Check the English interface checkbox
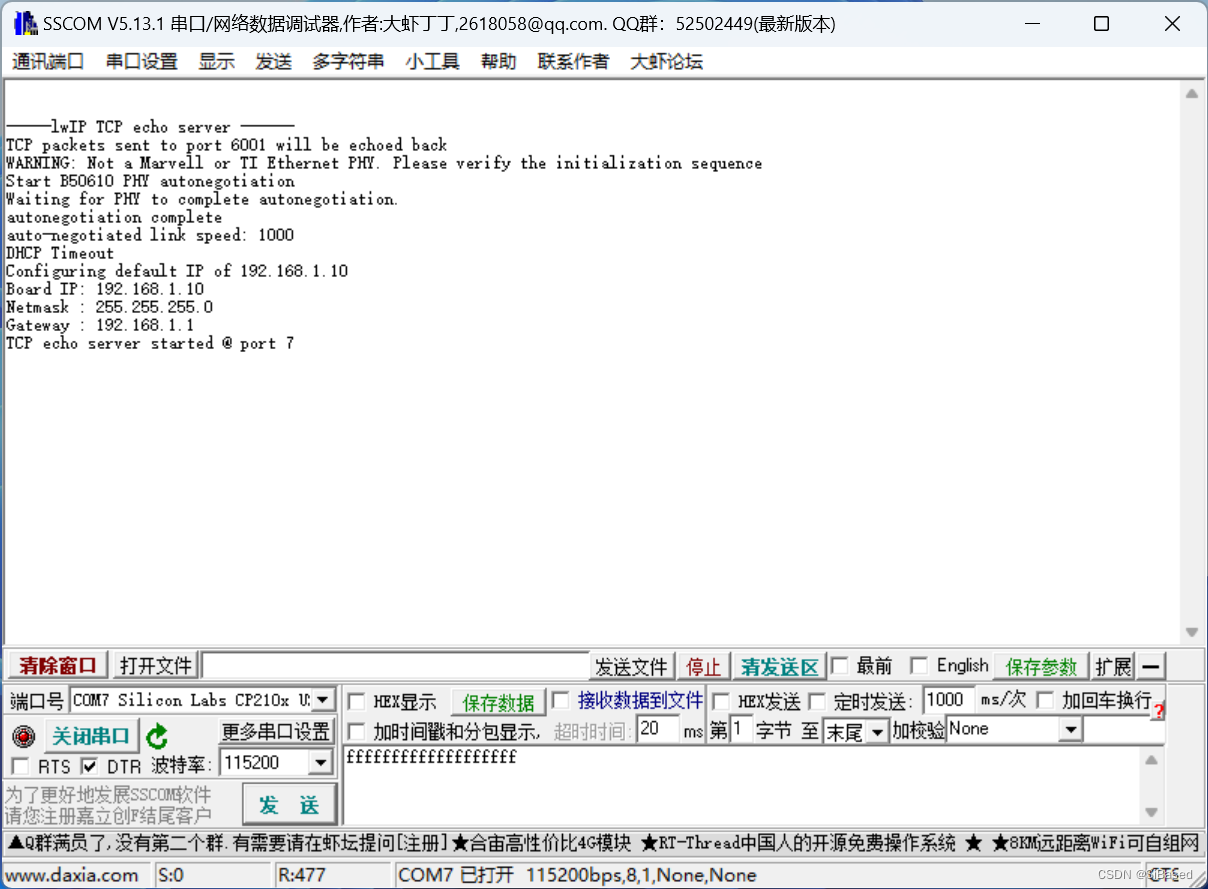The image size is (1208, 889). coord(917,665)
